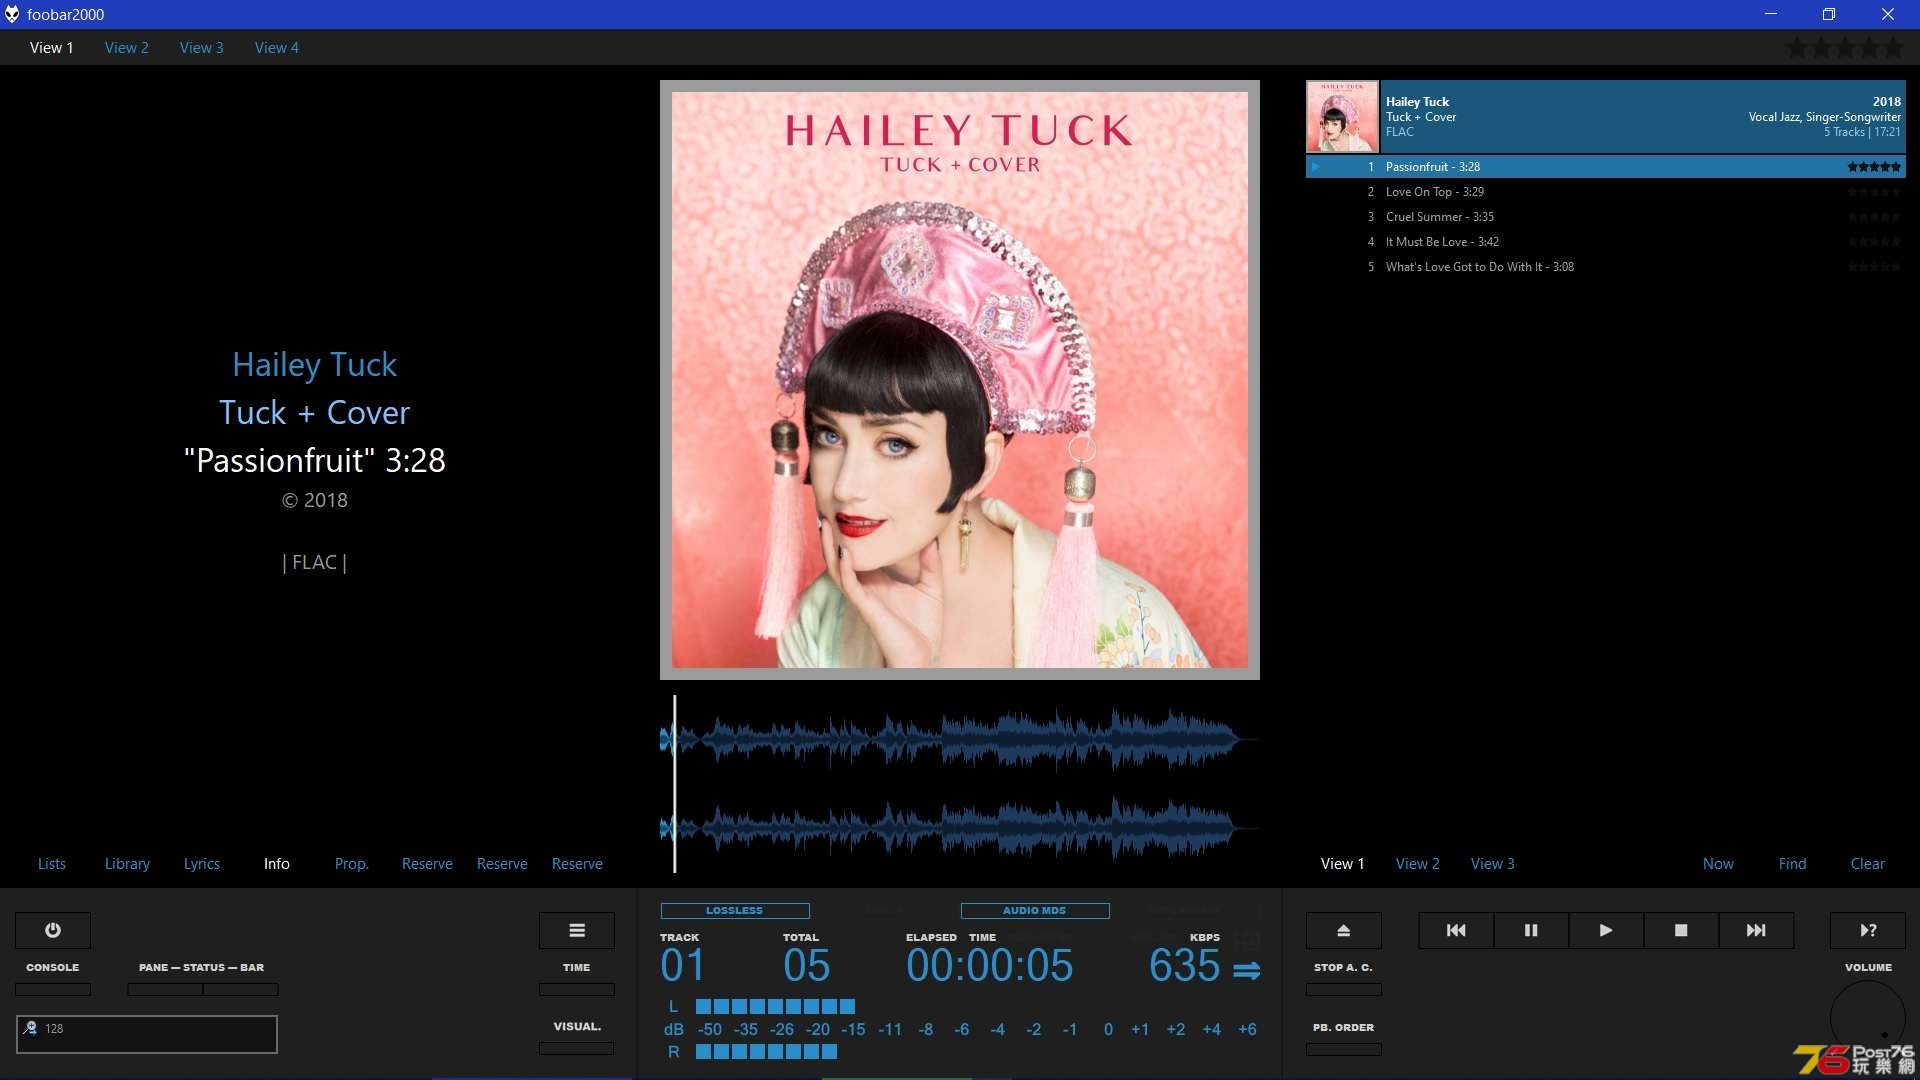Open the Lyrics tab
The height and width of the screenshot is (1080, 1920).
tap(202, 863)
